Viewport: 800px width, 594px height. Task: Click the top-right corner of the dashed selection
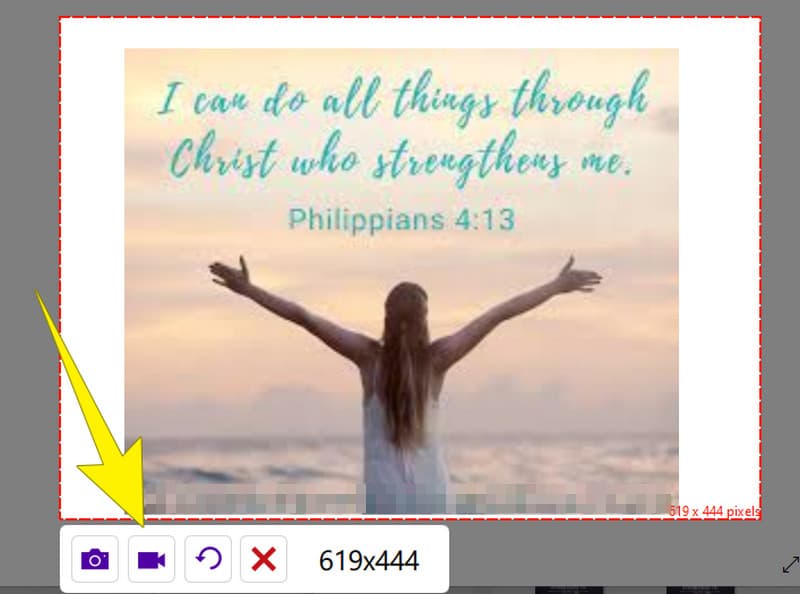click(760, 18)
